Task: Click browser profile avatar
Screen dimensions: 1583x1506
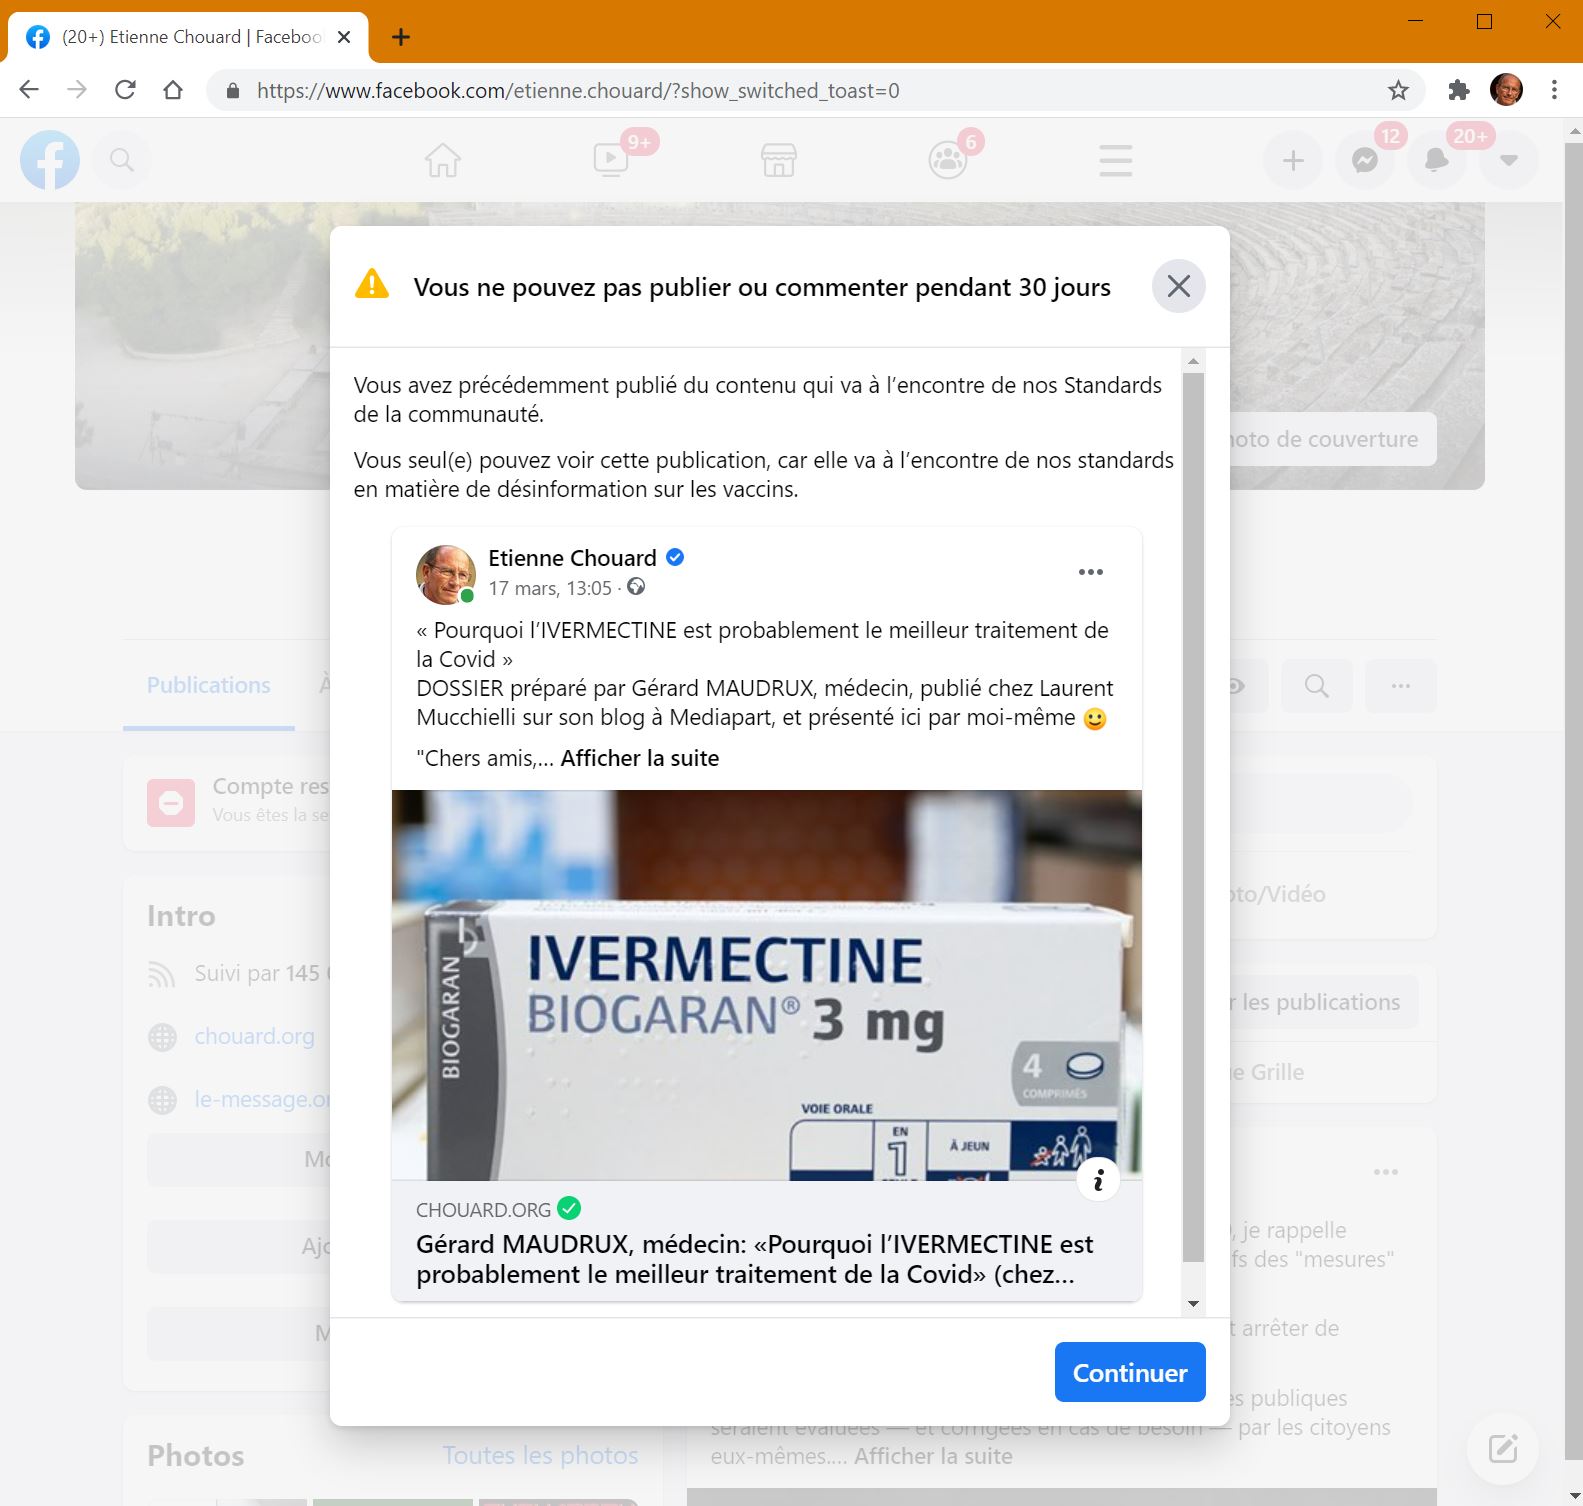Action: [1507, 90]
